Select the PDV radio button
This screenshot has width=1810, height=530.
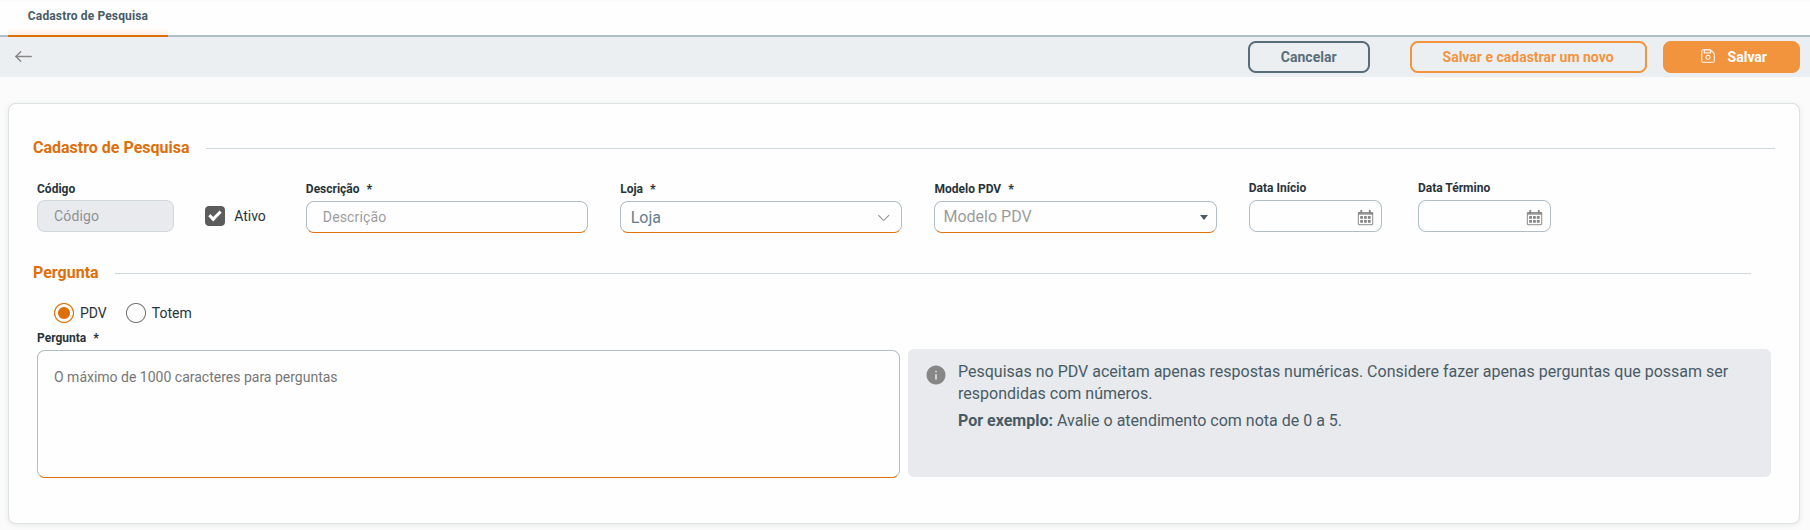click(x=64, y=313)
